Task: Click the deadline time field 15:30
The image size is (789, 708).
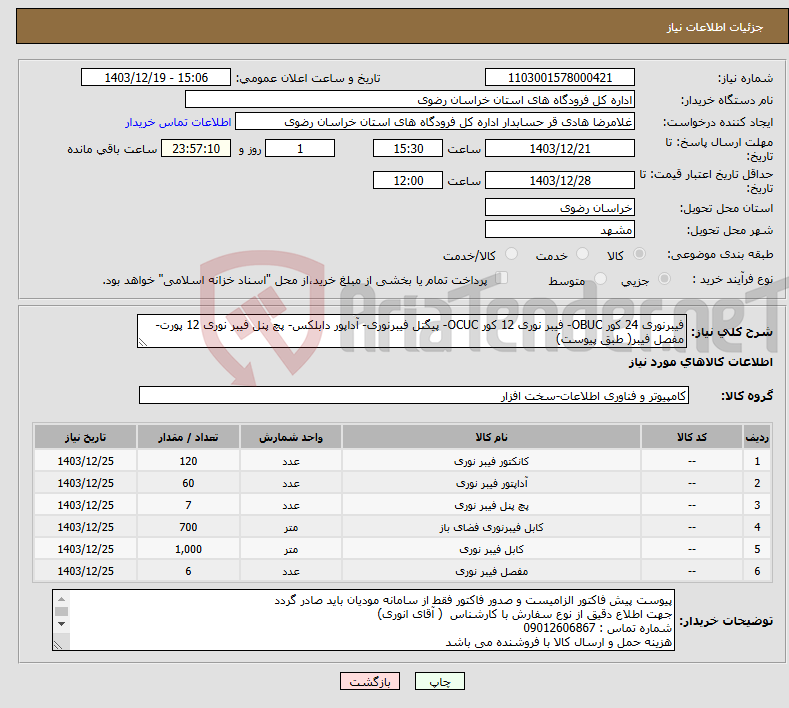Action: click(x=408, y=148)
